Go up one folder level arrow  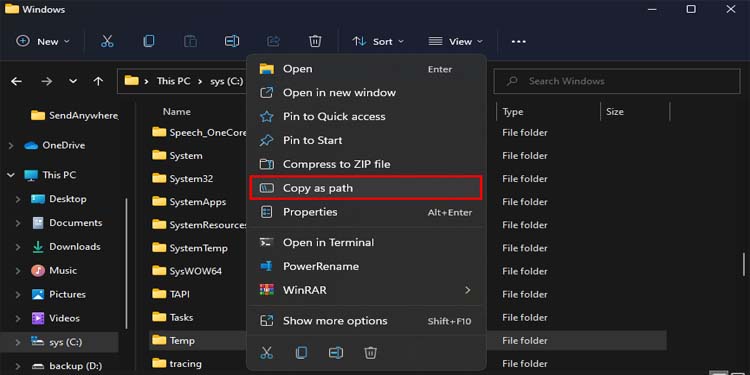click(x=98, y=81)
